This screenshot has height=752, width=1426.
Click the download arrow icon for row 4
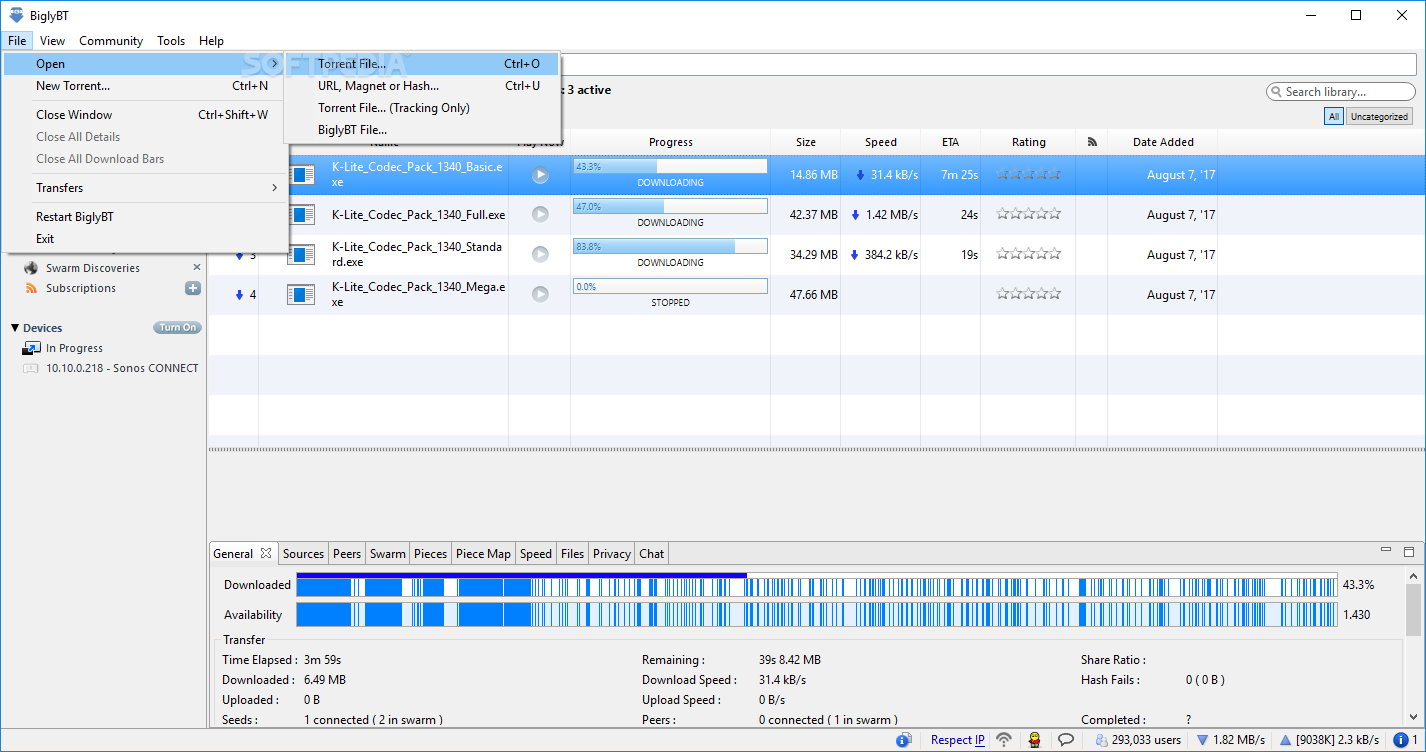coord(239,295)
